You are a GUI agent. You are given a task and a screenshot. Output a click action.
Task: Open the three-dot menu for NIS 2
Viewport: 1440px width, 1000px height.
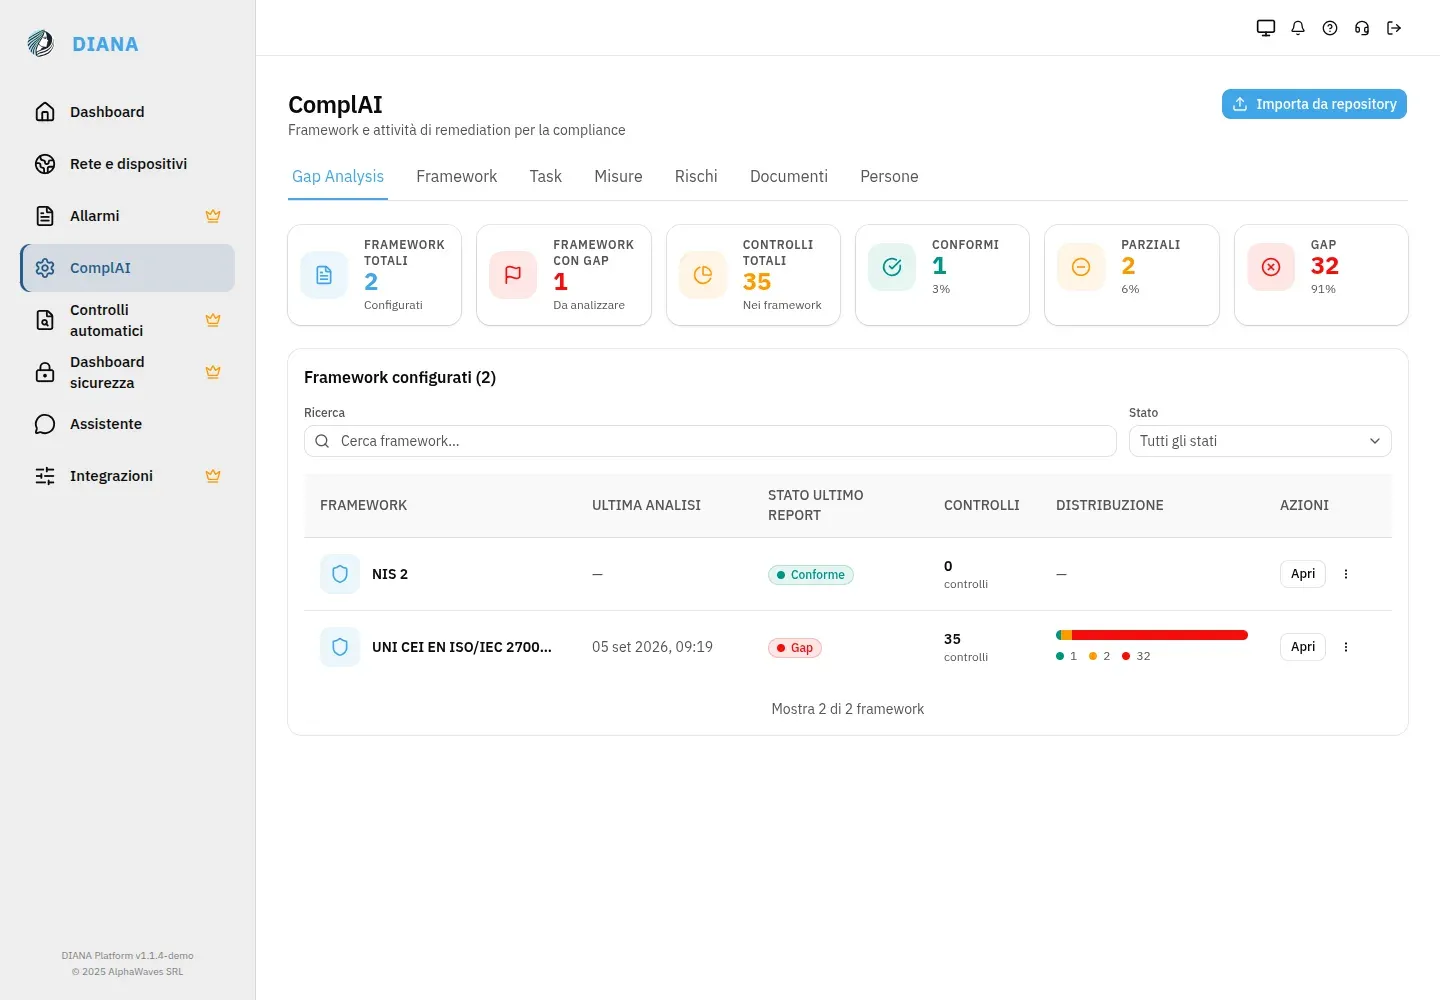(x=1346, y=574)
